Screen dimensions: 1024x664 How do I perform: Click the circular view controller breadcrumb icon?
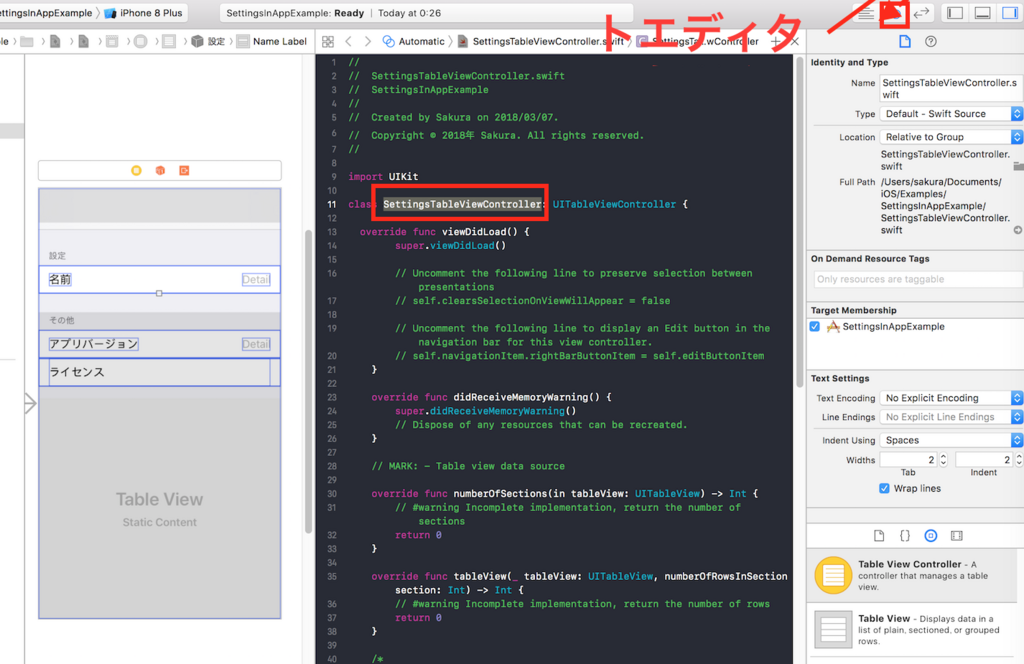coord(140,41)
